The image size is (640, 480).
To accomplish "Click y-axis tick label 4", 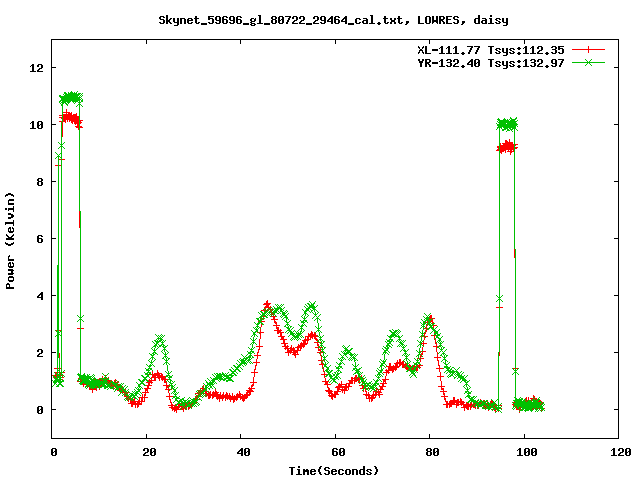I will point(40,296).
